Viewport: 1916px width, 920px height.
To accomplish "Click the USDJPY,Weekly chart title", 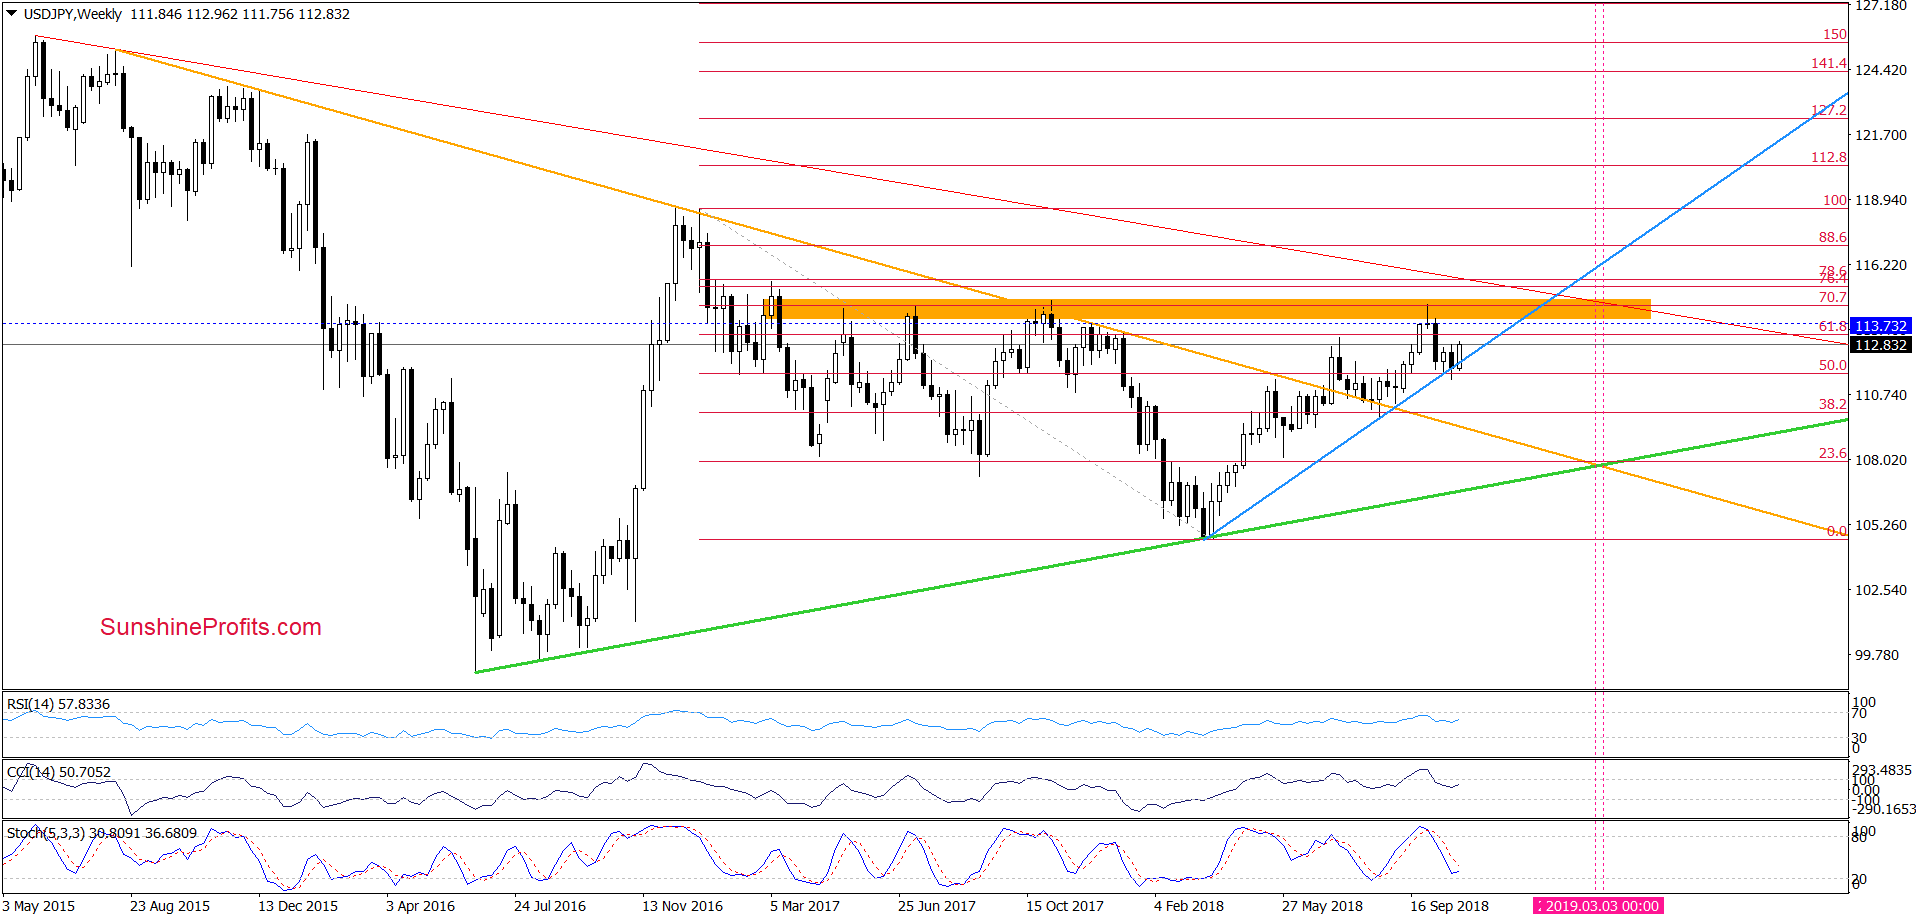I will [x=73, y=14].
